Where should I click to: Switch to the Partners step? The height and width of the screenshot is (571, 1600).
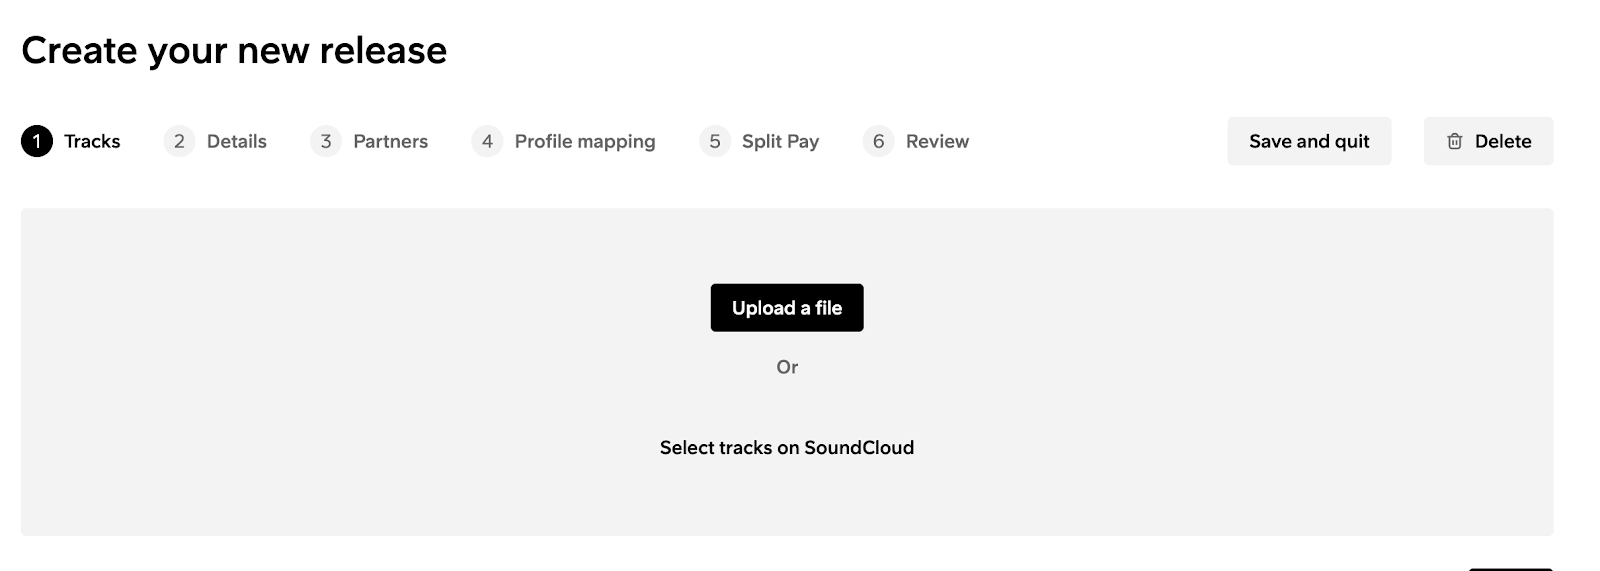pos(391,141)
